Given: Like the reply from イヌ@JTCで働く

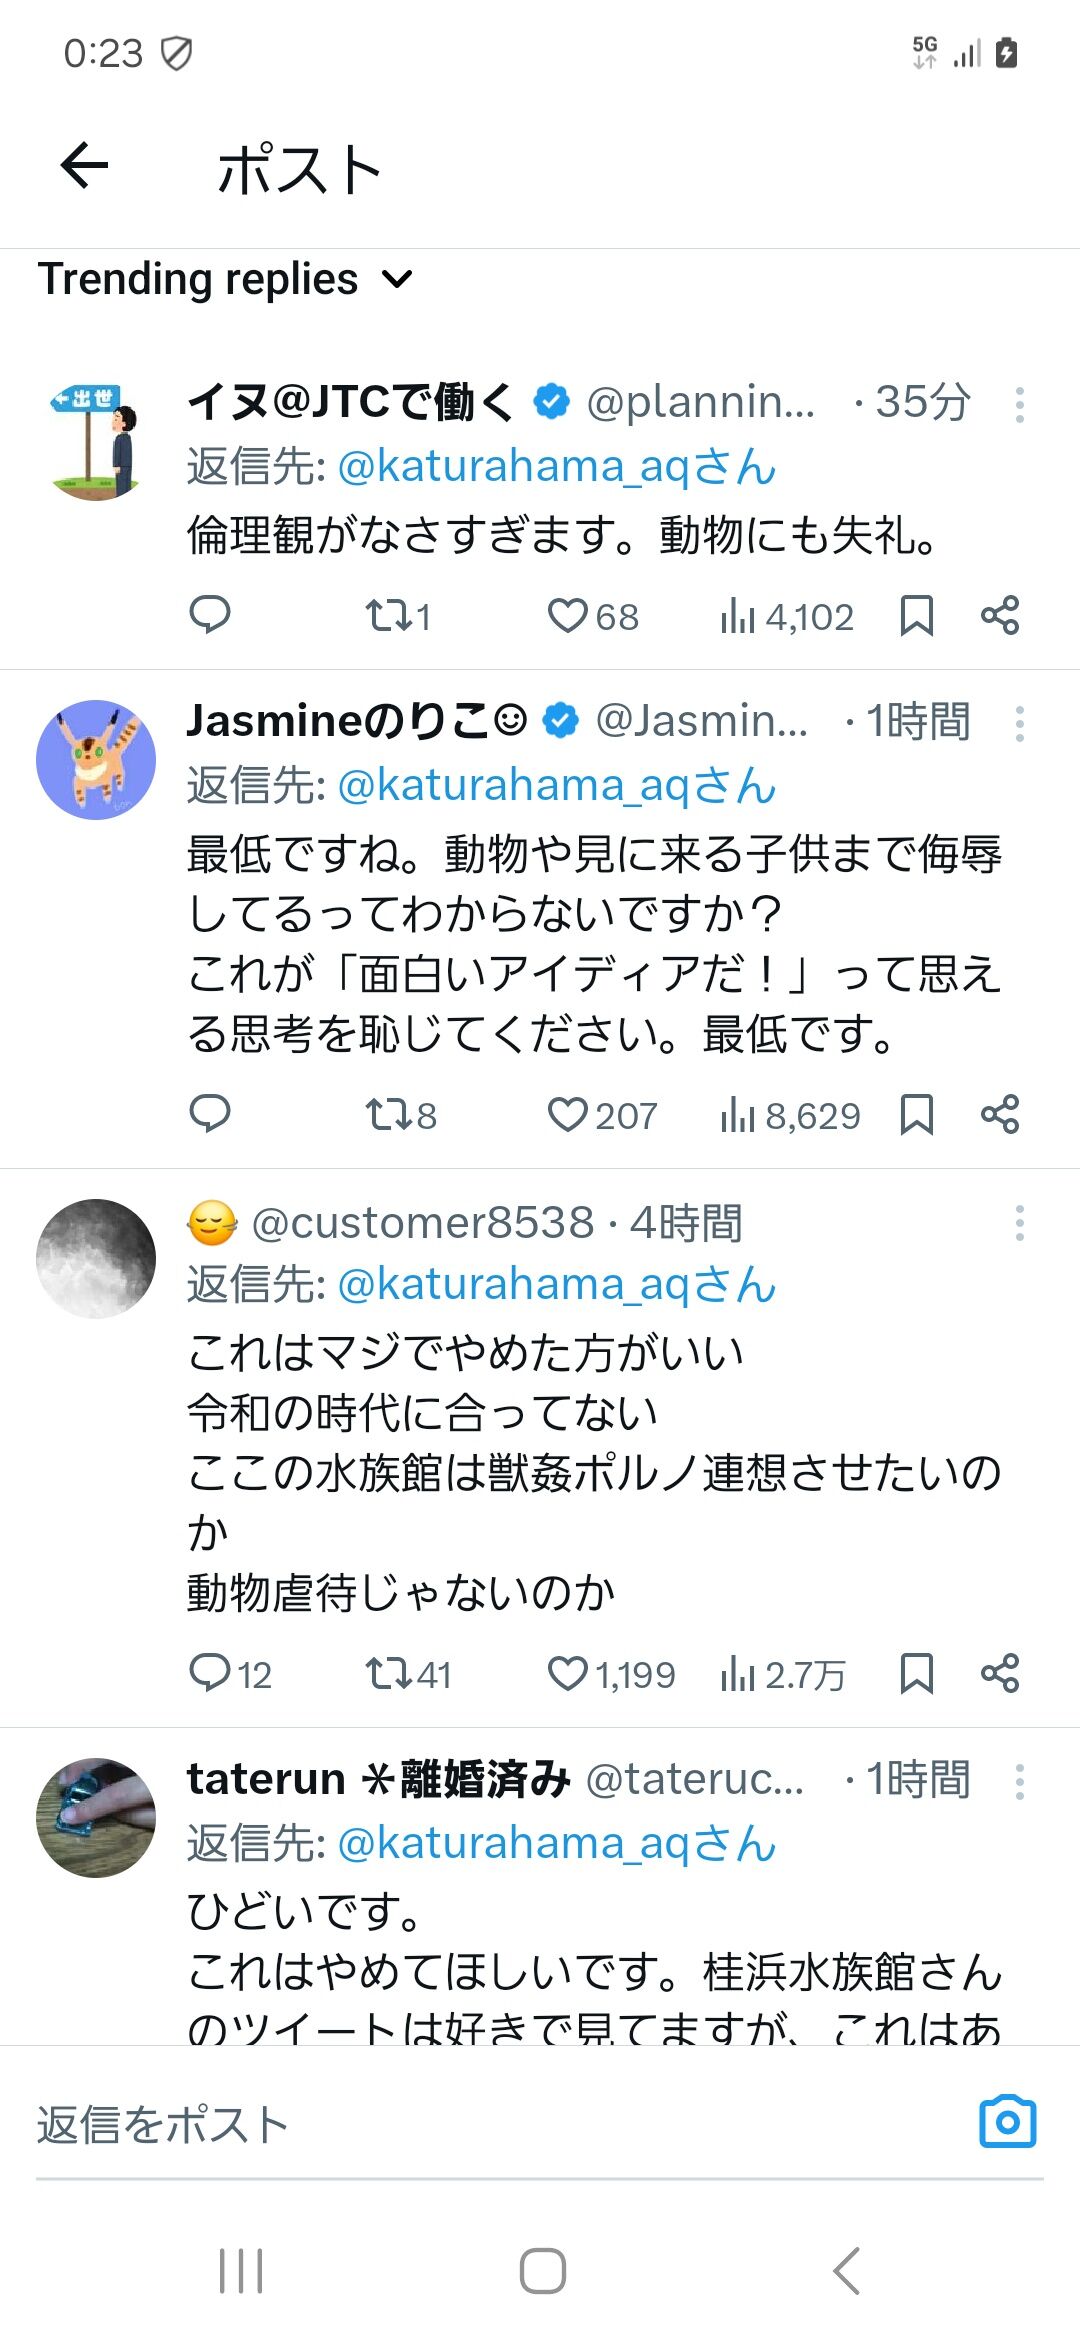Looking at the screenshot, I should click(x=593, y=616).
